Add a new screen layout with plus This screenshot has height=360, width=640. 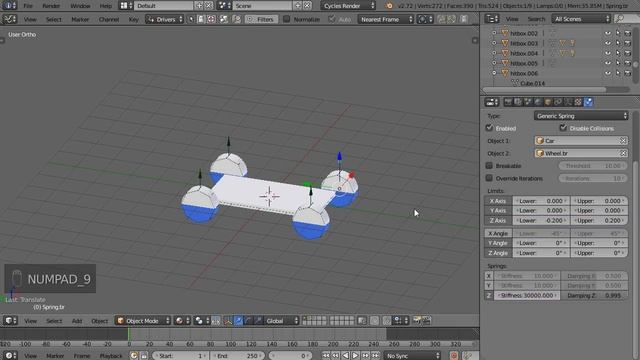(x=199, y=6)
